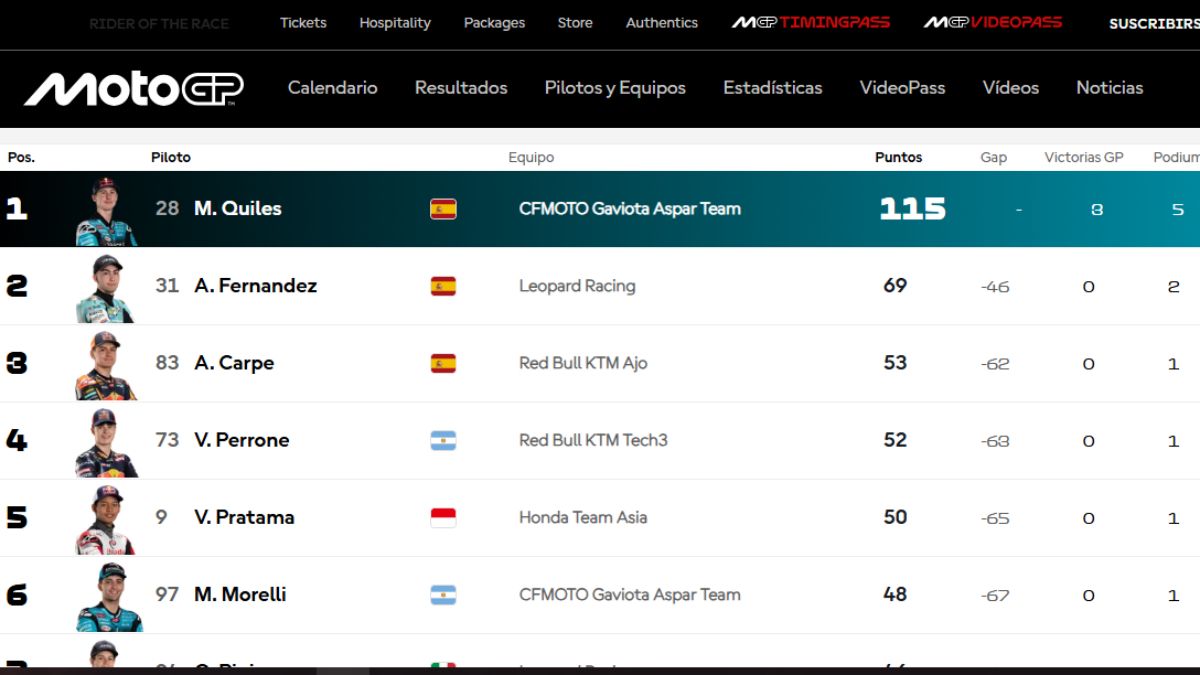The height and width of the screenshot is (675, 1200).
Task: Open the Noticias section
Action: (x=1110, y=88)
